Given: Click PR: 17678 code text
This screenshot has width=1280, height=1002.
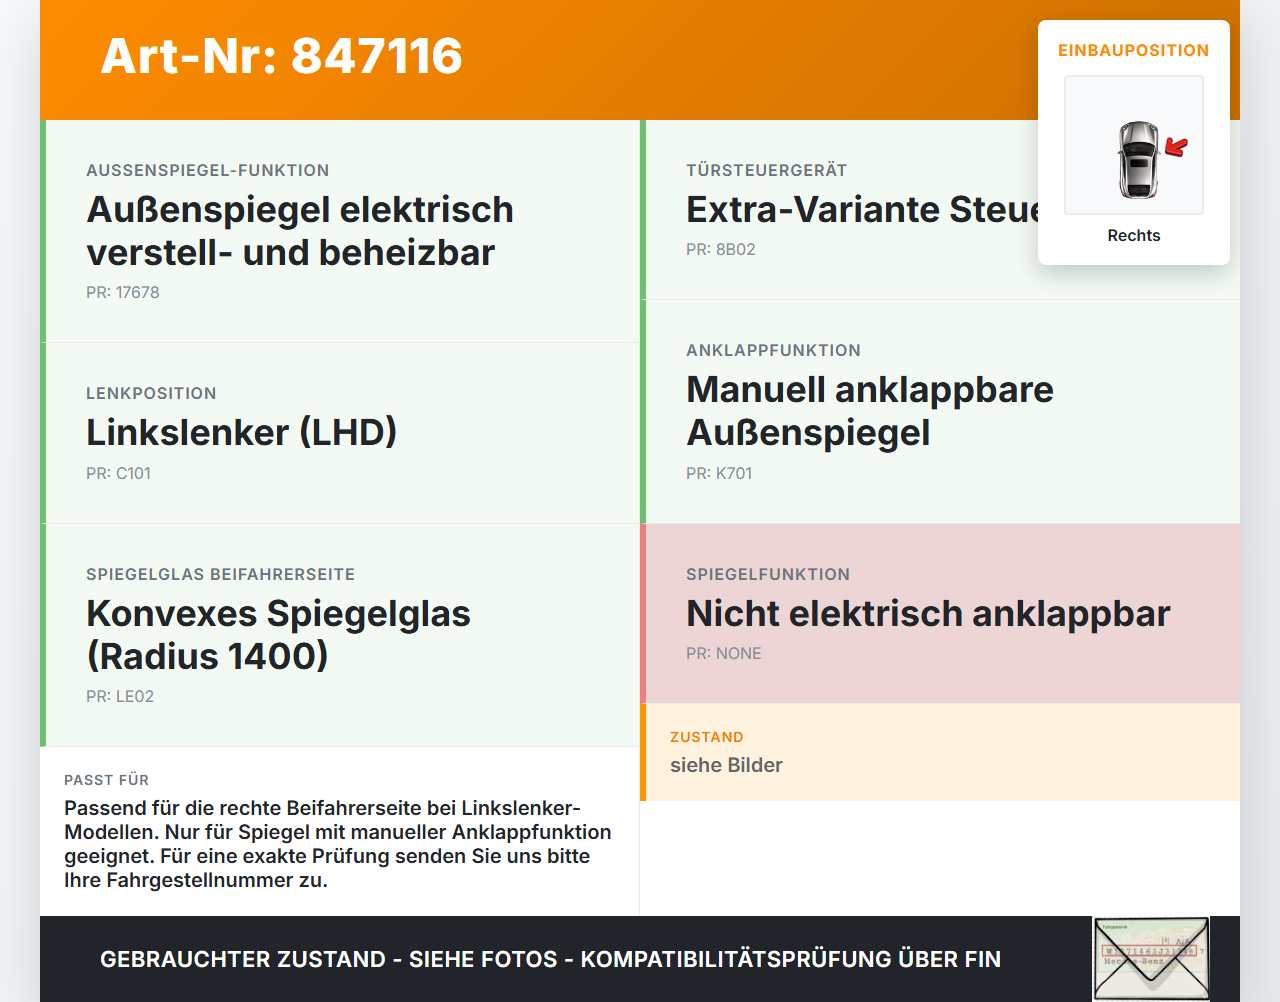Looking at the screenshot, I should pos(123,293).
